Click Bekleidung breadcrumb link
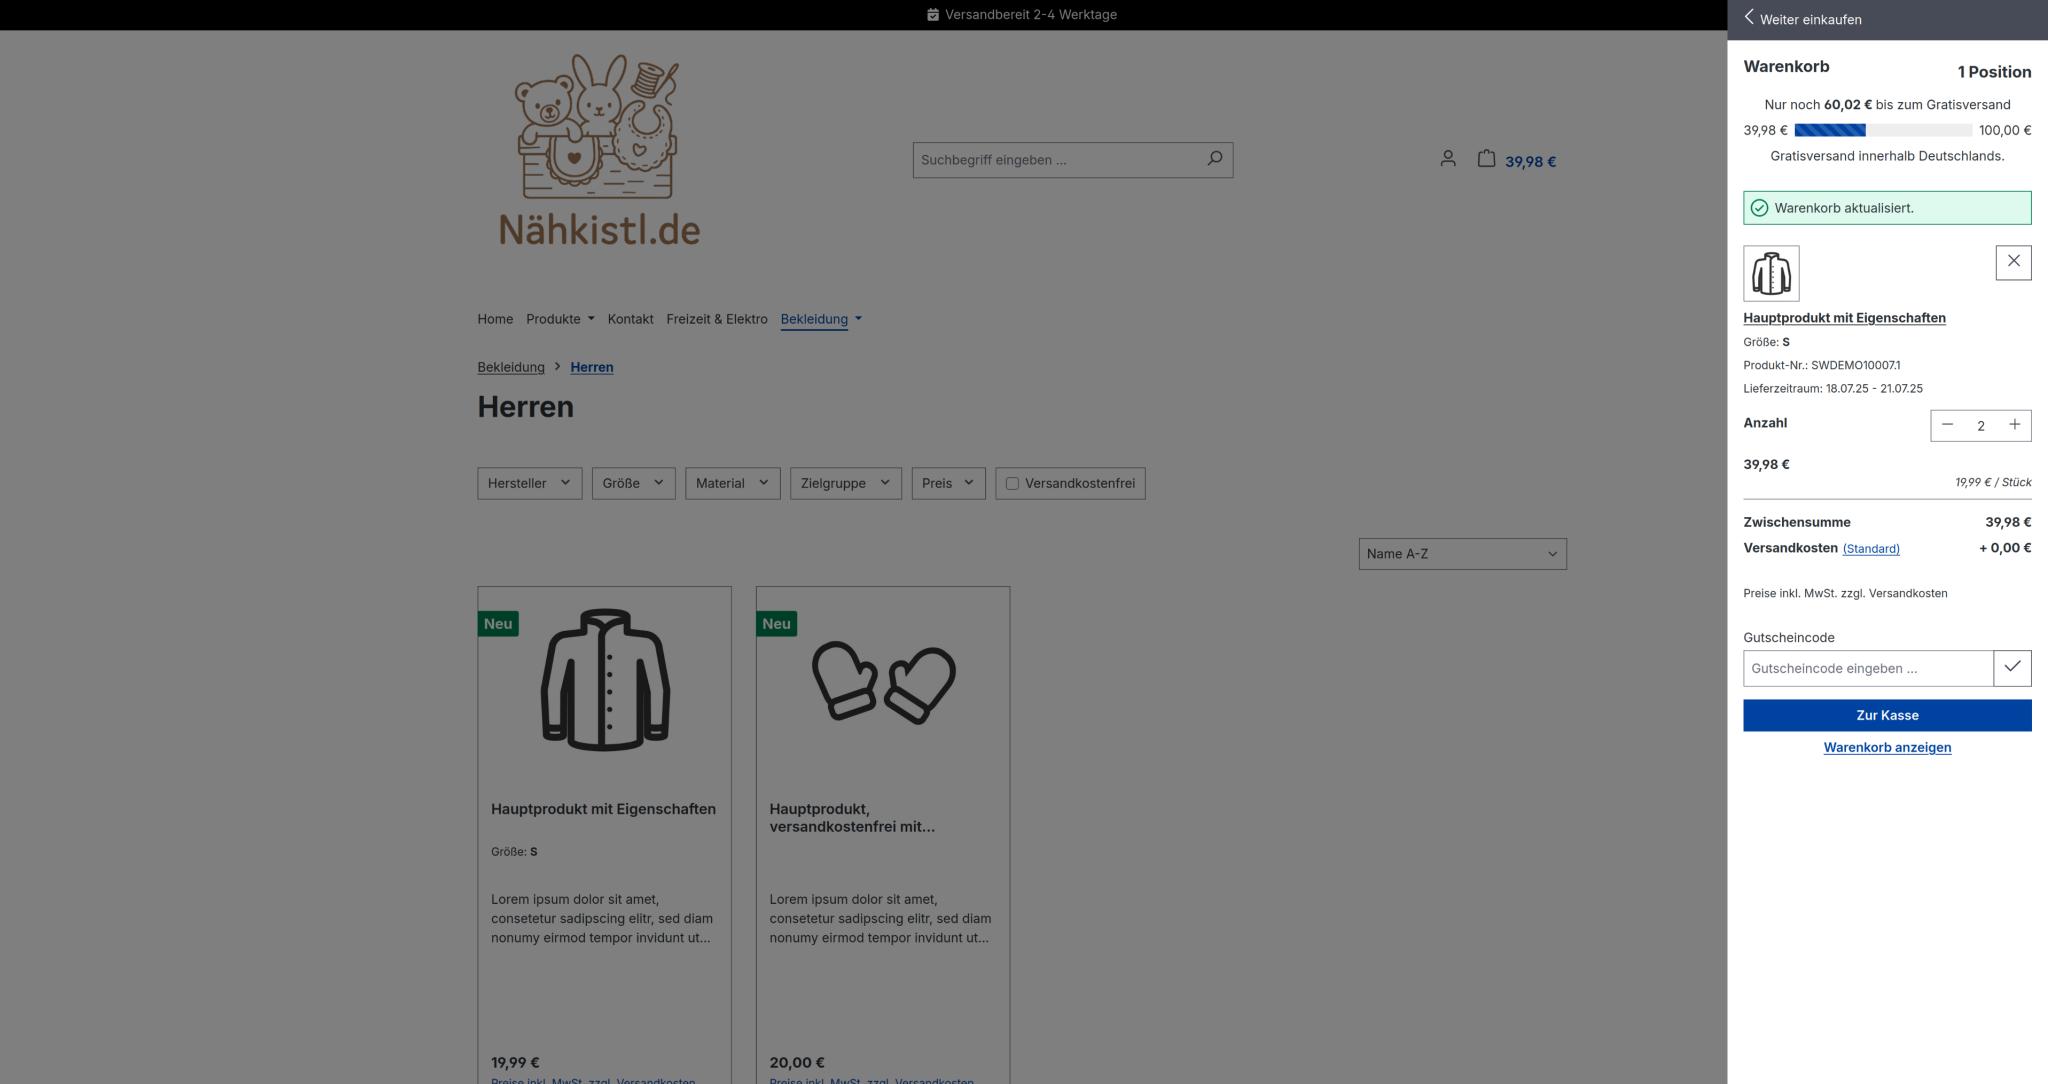2048x1084 pixels. (x=511, y=367)
